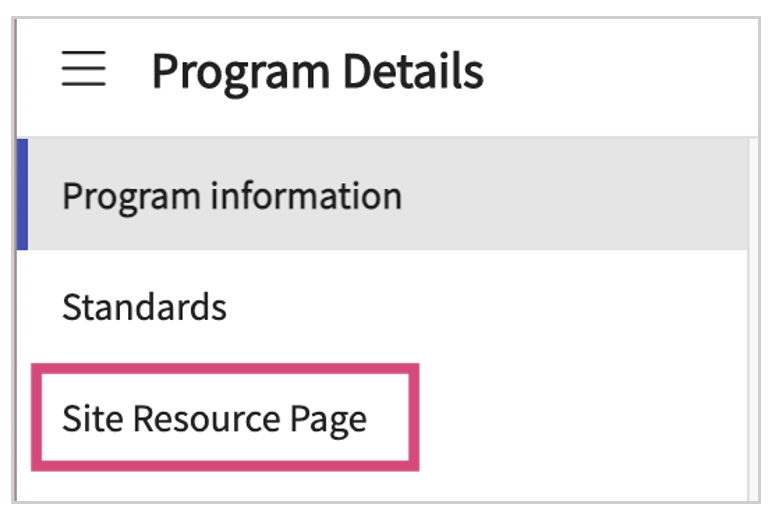Image resolution: width=772 pixels, height=516 pixels.
Task: Choose the Standards menu entry
Action: pyautogui.click(x=144, y=307)
